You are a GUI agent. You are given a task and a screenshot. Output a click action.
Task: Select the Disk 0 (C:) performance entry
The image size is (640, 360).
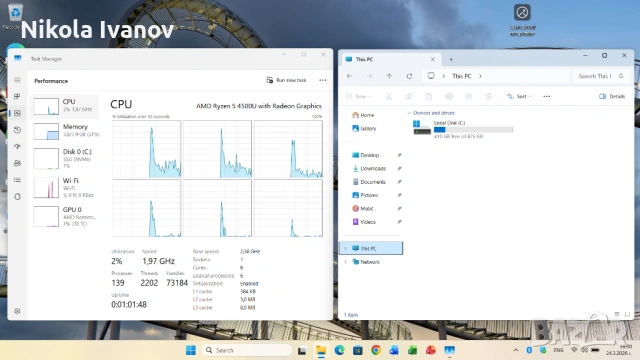(64, 158)
